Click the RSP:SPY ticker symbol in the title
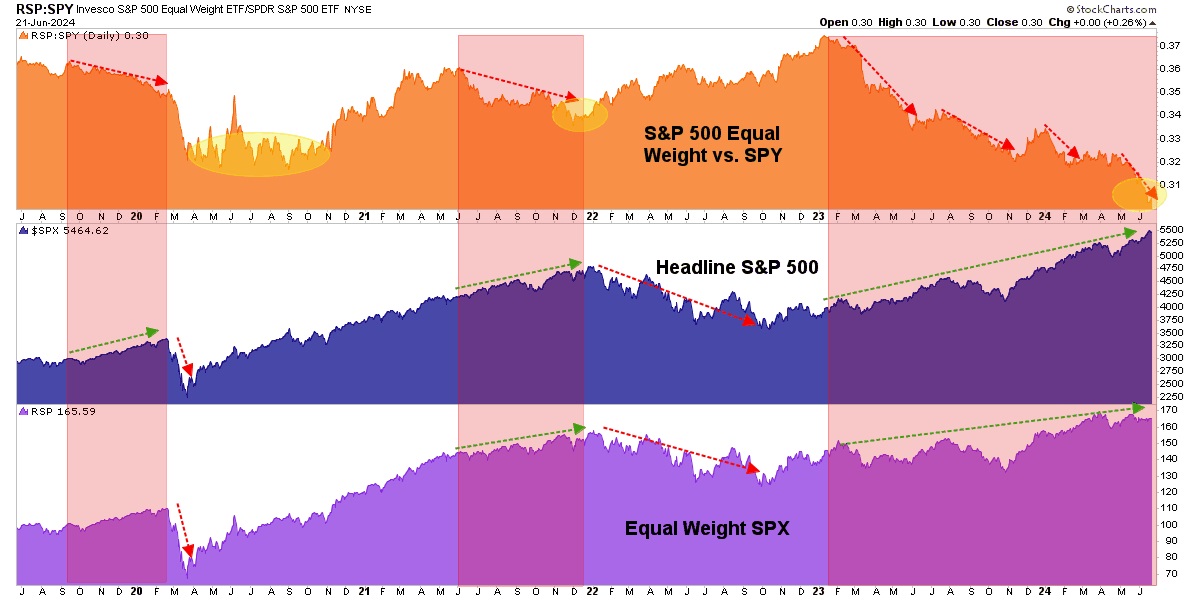 (36, 9)
